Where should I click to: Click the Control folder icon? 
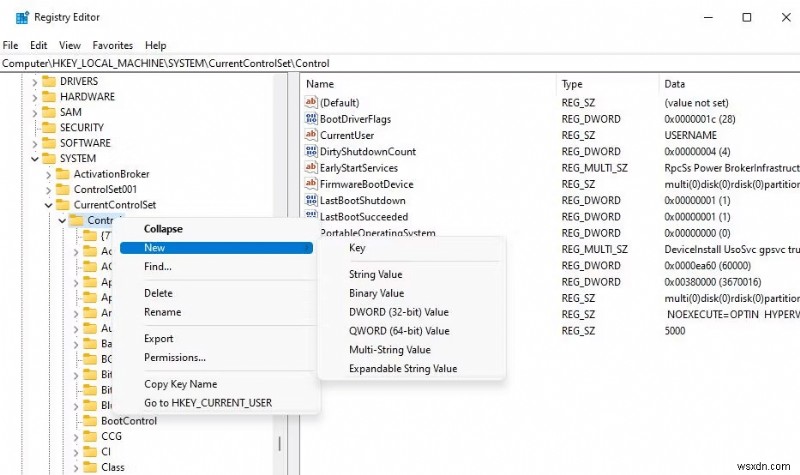pyautogui.click(x=77, y=220)
